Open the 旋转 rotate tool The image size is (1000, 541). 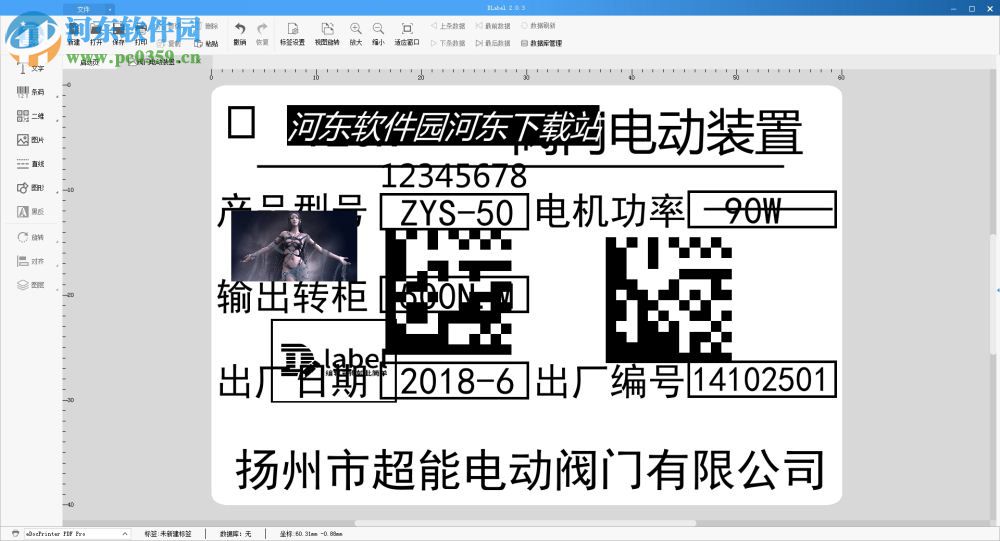pyautogui.click(x=31, y=237)
